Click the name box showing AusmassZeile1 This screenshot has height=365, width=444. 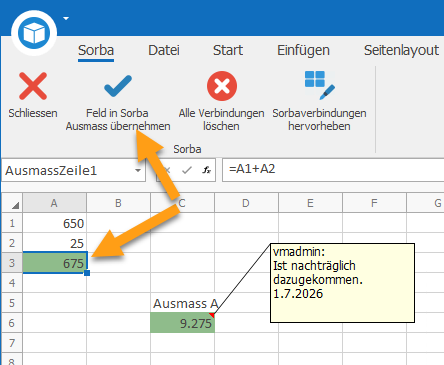pos(73,171)
